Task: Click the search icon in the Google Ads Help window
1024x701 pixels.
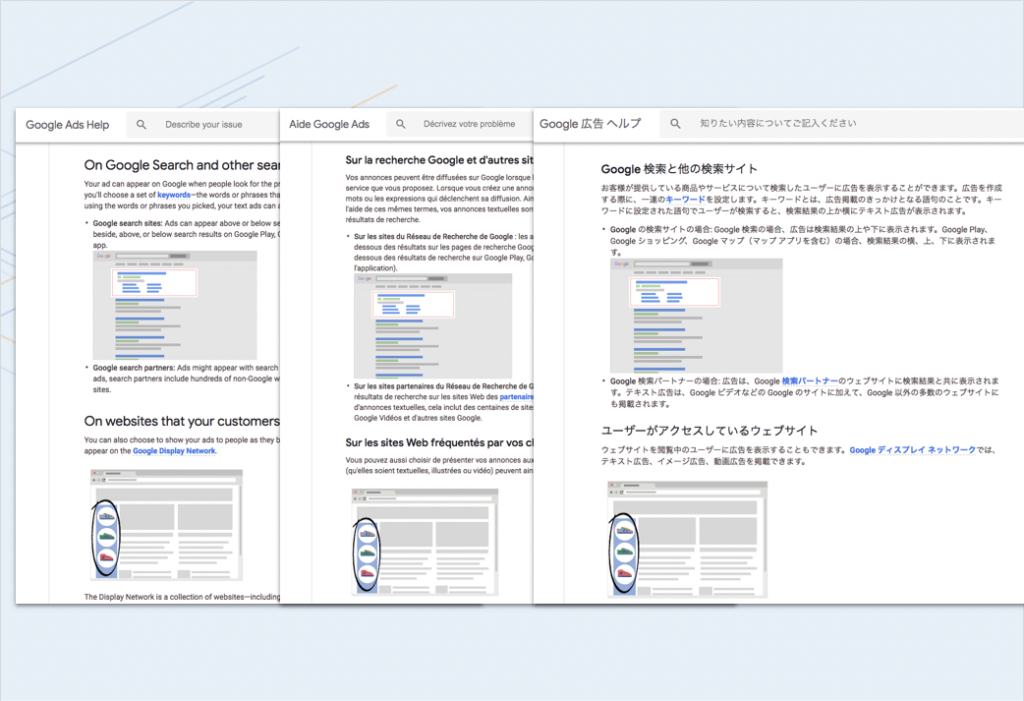Action: (141, 124)
